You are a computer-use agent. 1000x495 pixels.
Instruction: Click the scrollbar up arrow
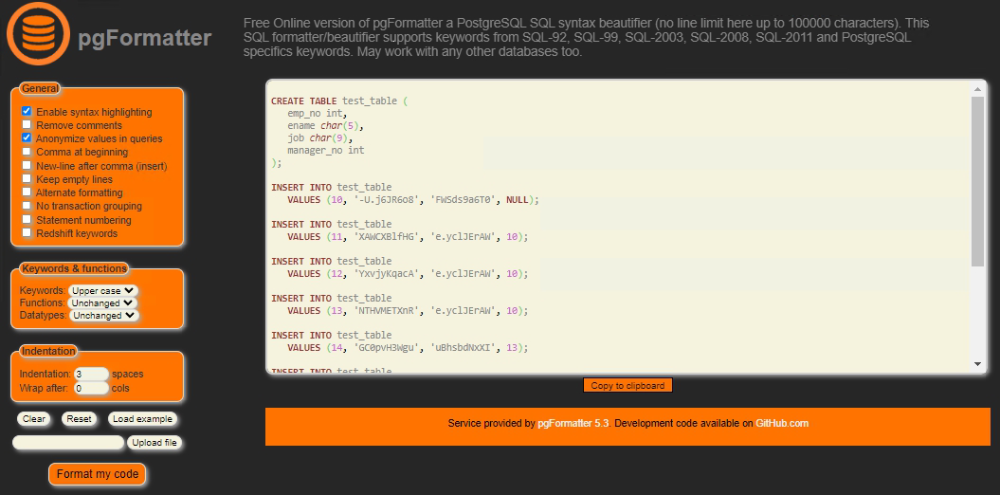(x=978, y=90)
